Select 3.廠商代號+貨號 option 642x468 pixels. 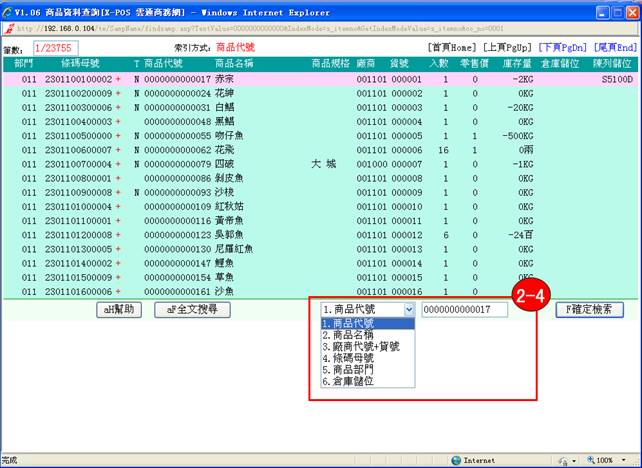[360, 346]
